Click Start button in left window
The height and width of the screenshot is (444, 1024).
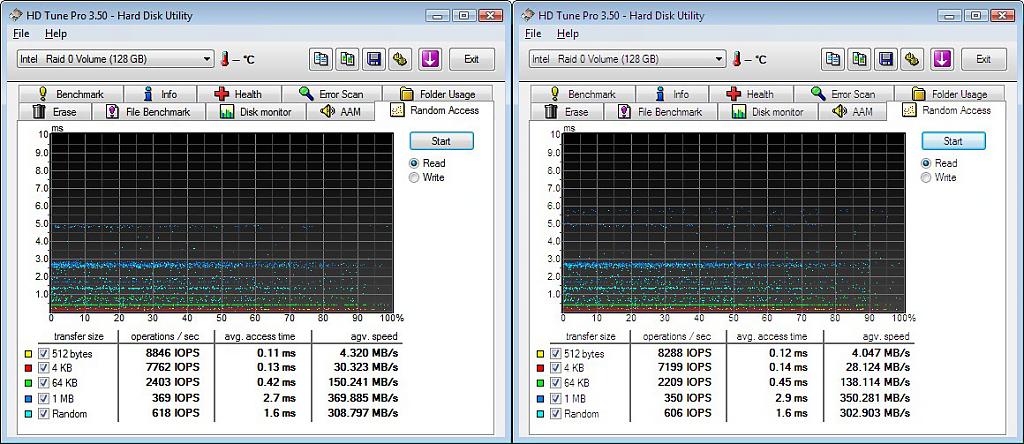coord(441,141)
